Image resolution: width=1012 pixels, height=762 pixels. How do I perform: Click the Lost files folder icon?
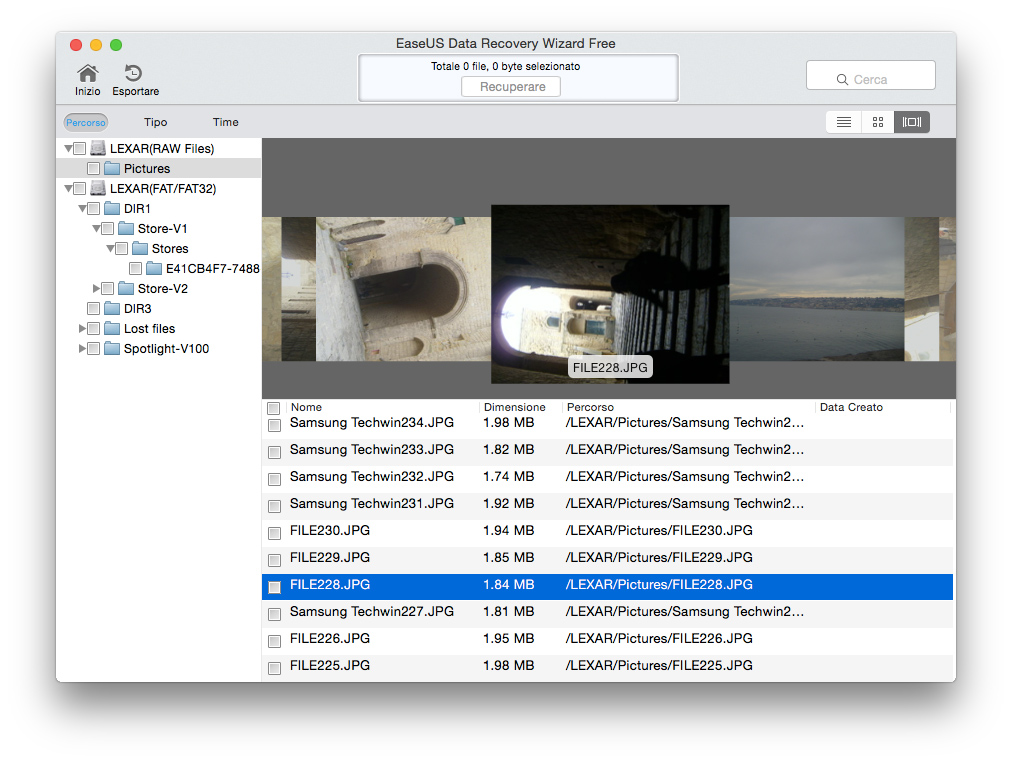point(112,328)
